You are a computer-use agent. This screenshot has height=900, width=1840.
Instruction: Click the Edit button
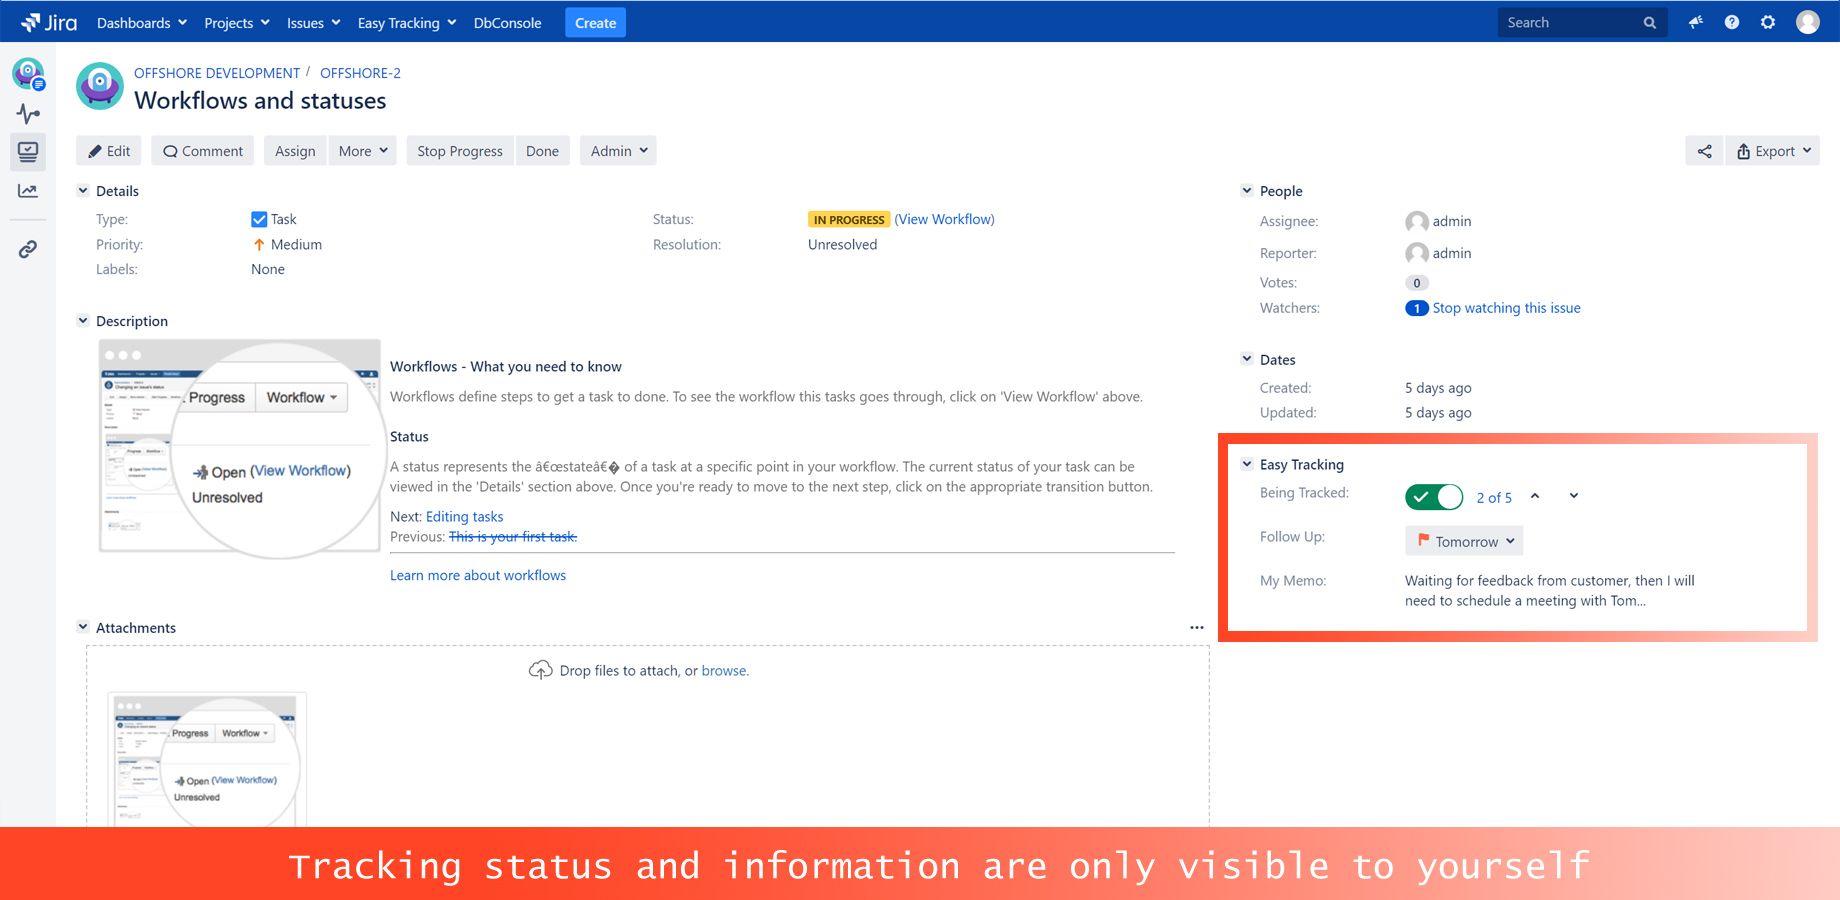pyautogui.click(x=109, y=151)
